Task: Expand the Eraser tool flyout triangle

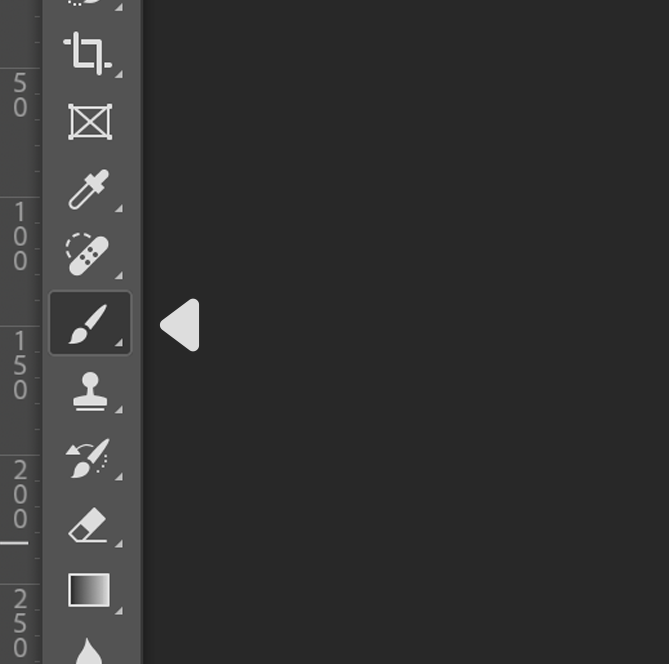Action: point(119,544)
